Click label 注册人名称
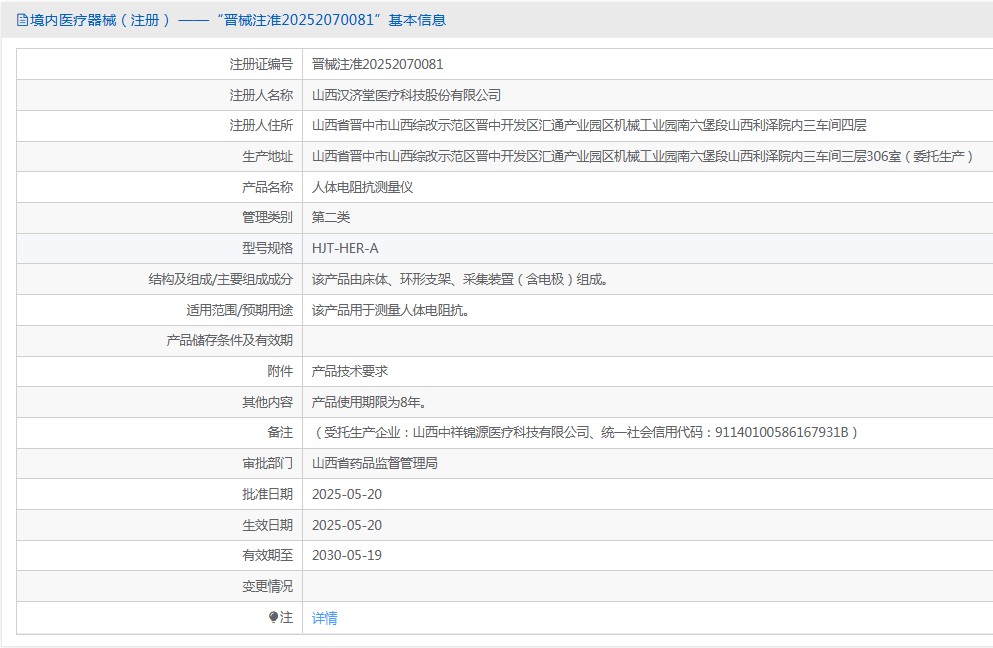The height and width of the screenshot is (648, 993). (x=261, y=95)
